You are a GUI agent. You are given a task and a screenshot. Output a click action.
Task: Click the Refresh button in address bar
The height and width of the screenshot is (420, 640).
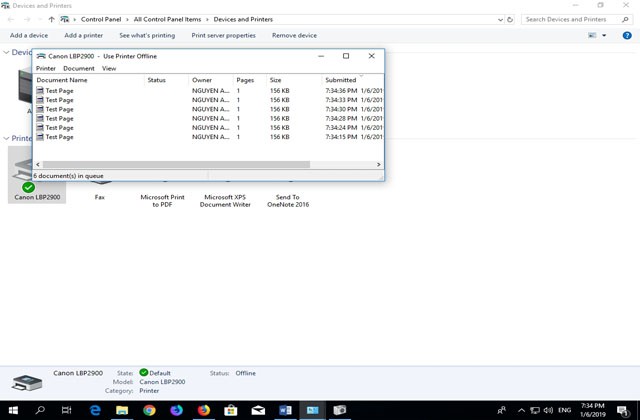[x=510, y=20]
